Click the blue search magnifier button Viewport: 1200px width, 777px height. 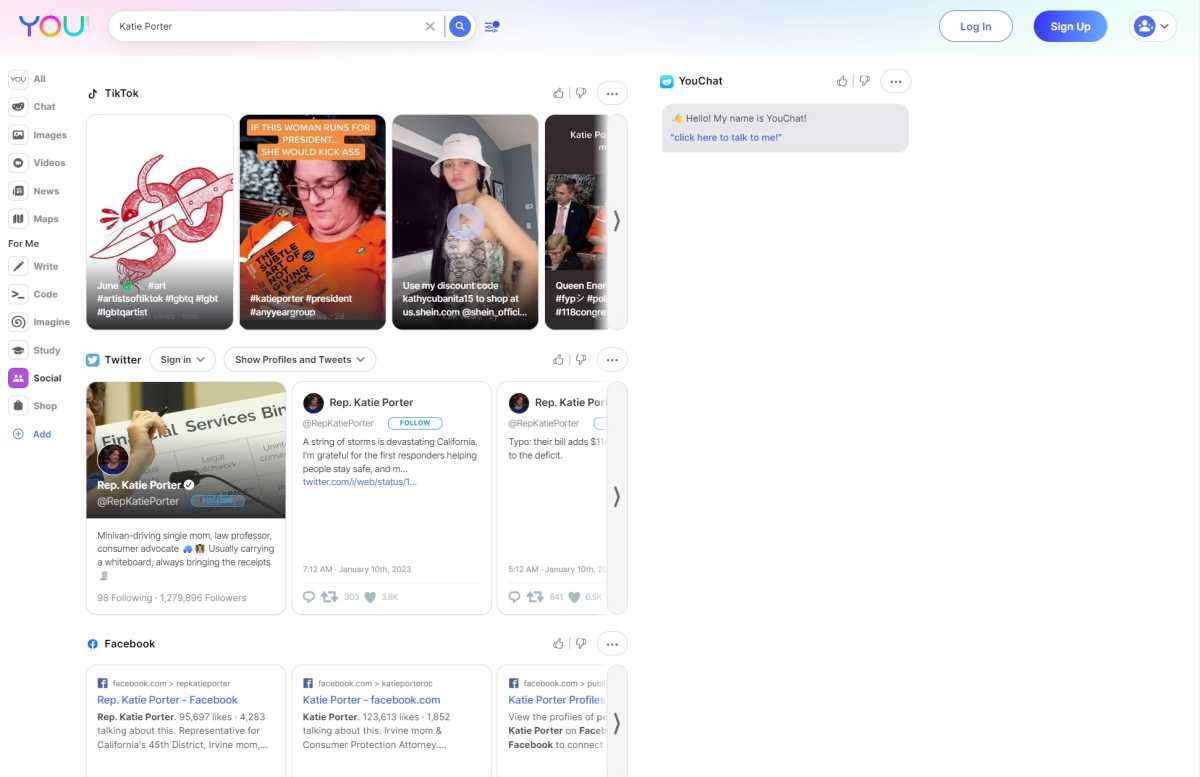click(x=459, y=26)
